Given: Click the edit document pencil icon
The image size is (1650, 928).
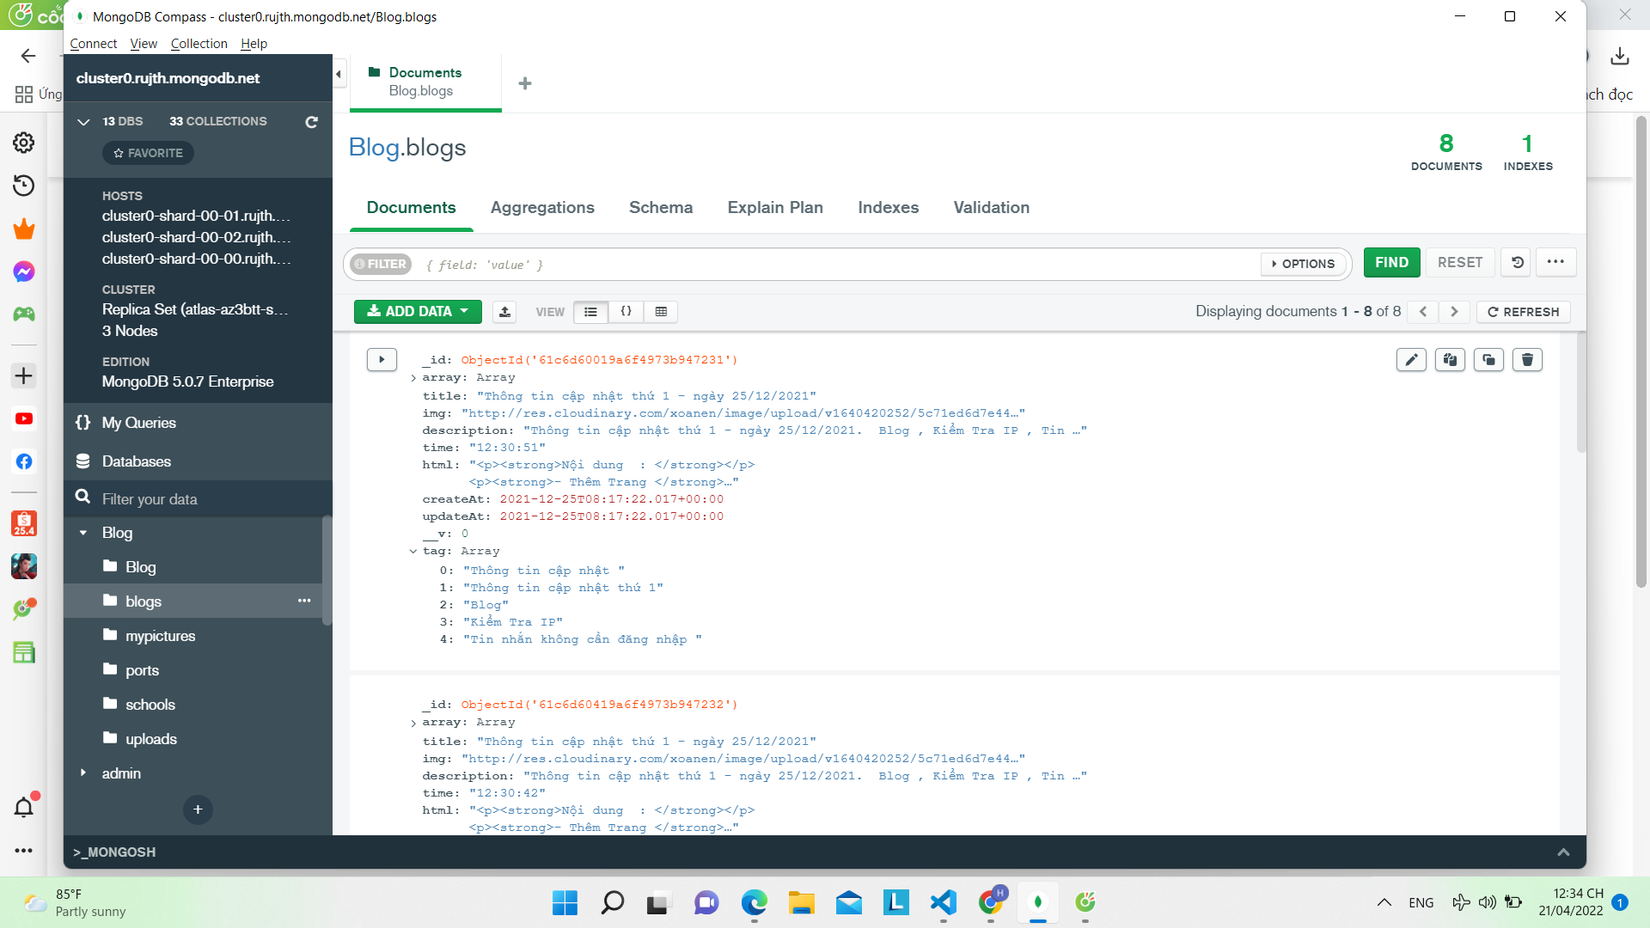Looking at the screenshot, I should 1411,360.
